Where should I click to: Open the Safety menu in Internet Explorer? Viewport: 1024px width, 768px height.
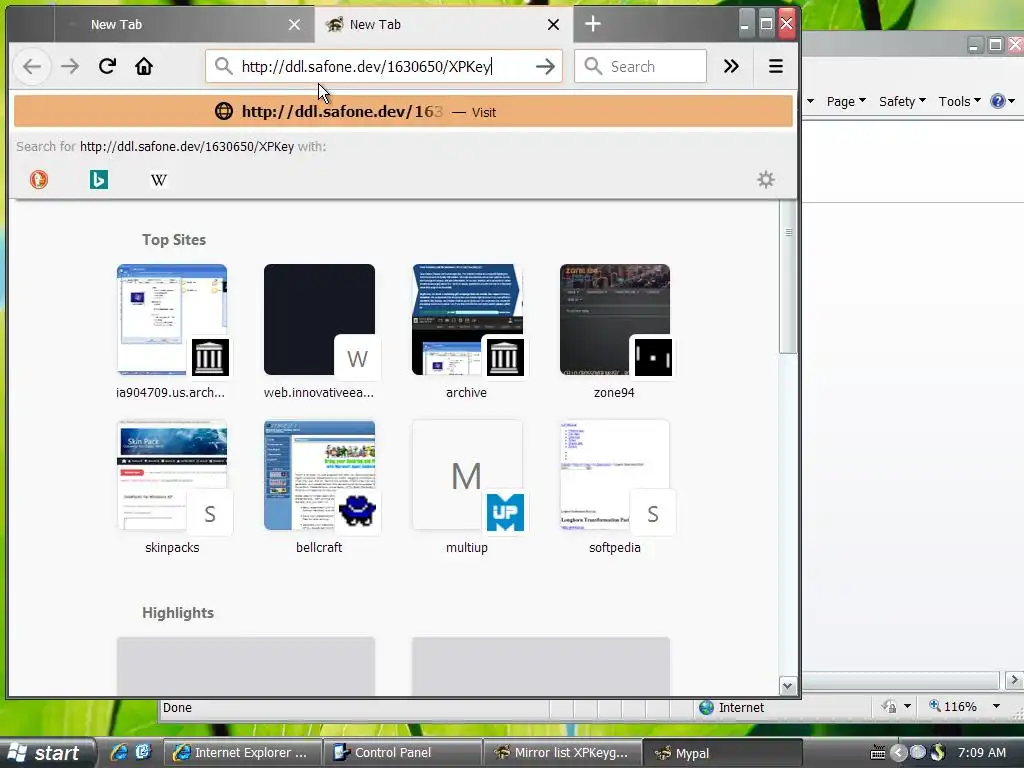coord(903,101)
